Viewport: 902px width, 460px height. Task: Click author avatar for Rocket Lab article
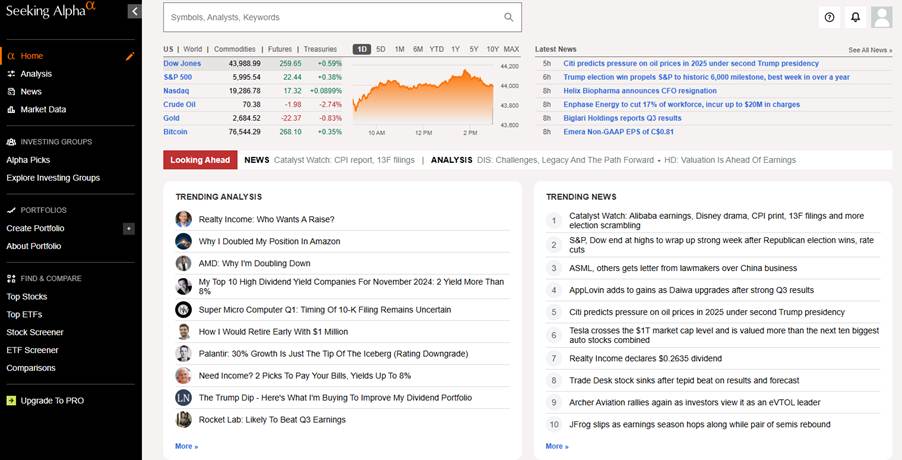coord(184,420)
